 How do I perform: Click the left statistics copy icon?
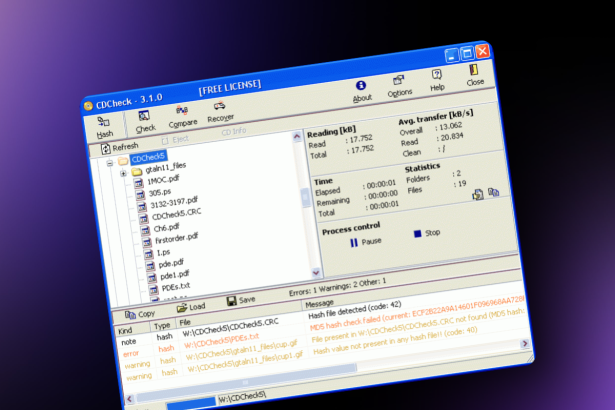point(478,195)
